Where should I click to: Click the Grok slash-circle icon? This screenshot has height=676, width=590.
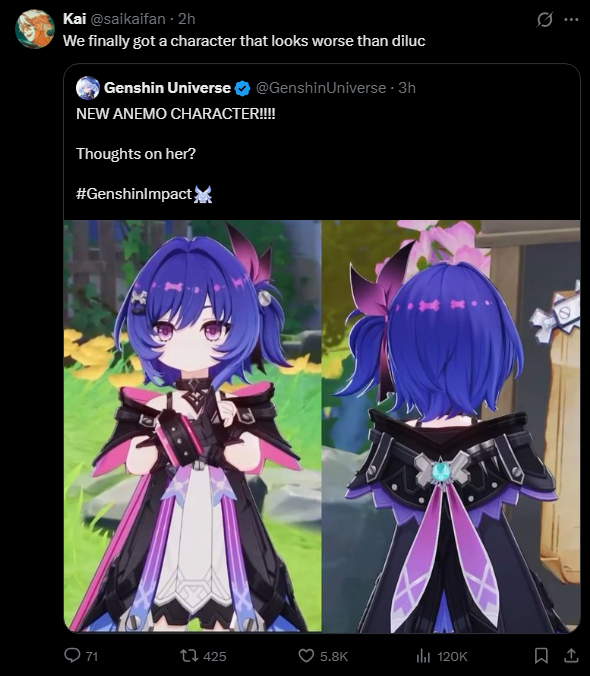[544, 19]
